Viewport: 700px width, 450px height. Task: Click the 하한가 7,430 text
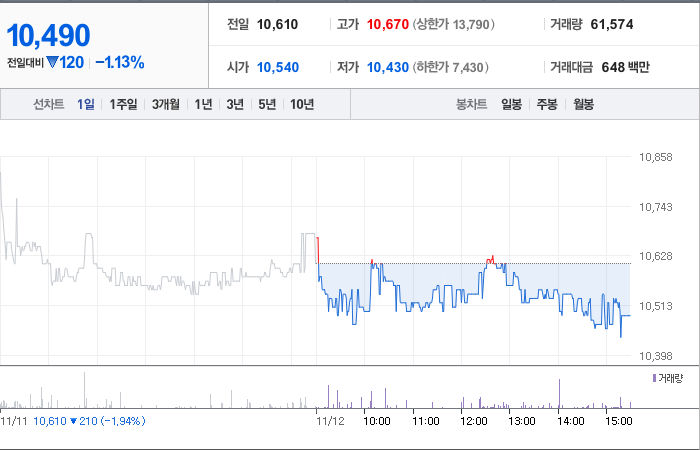(450, 67)
